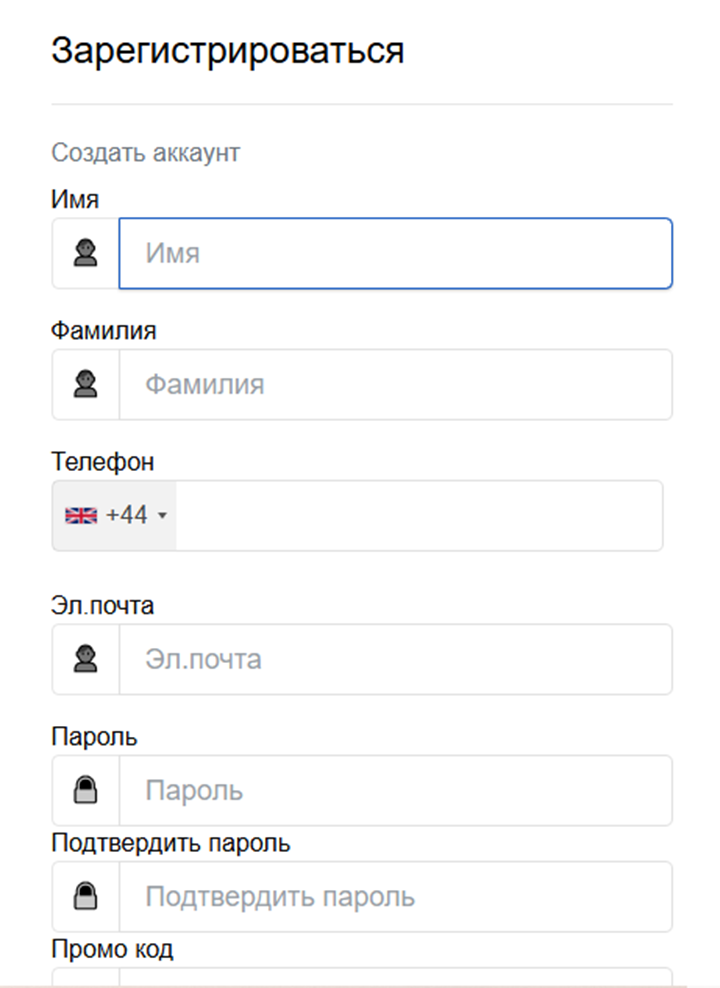The height and width of the screenshot is (988, 720).
Task: Click the lock icon beside the Пароль field
Action: click(x=85, y=790)
